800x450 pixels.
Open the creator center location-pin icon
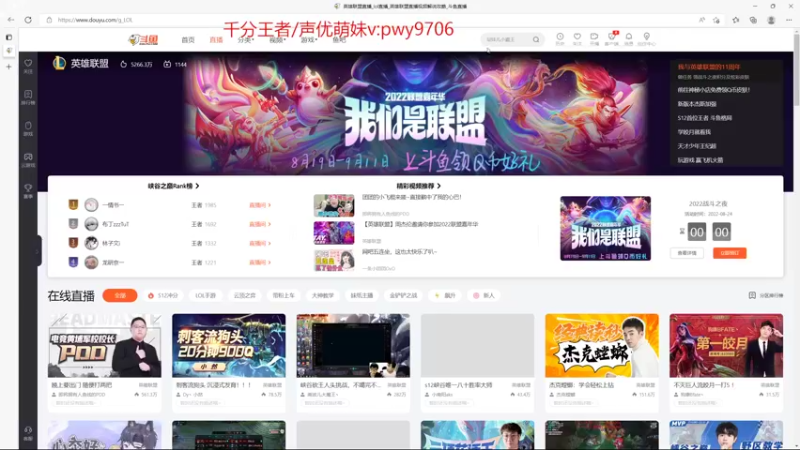click(x=646, y=37)
